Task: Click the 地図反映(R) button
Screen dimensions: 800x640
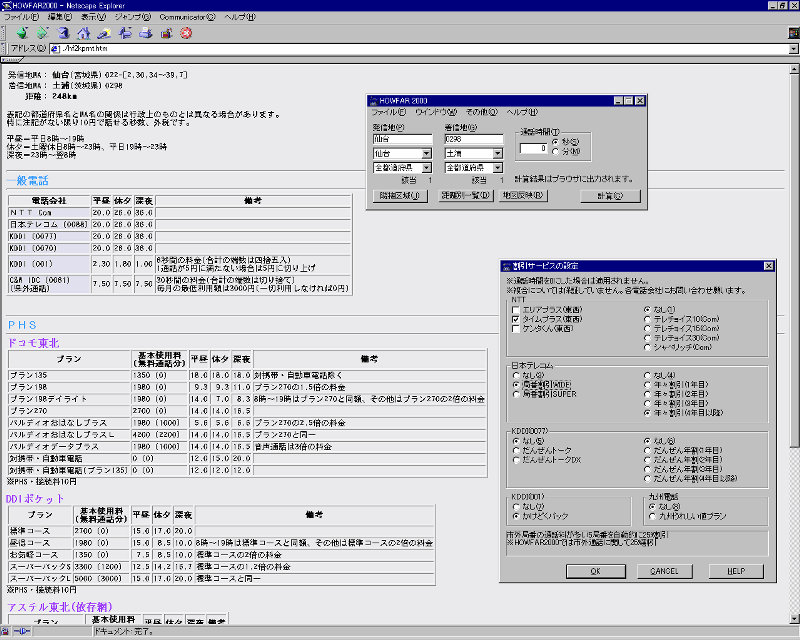Action: pos(523,195)
